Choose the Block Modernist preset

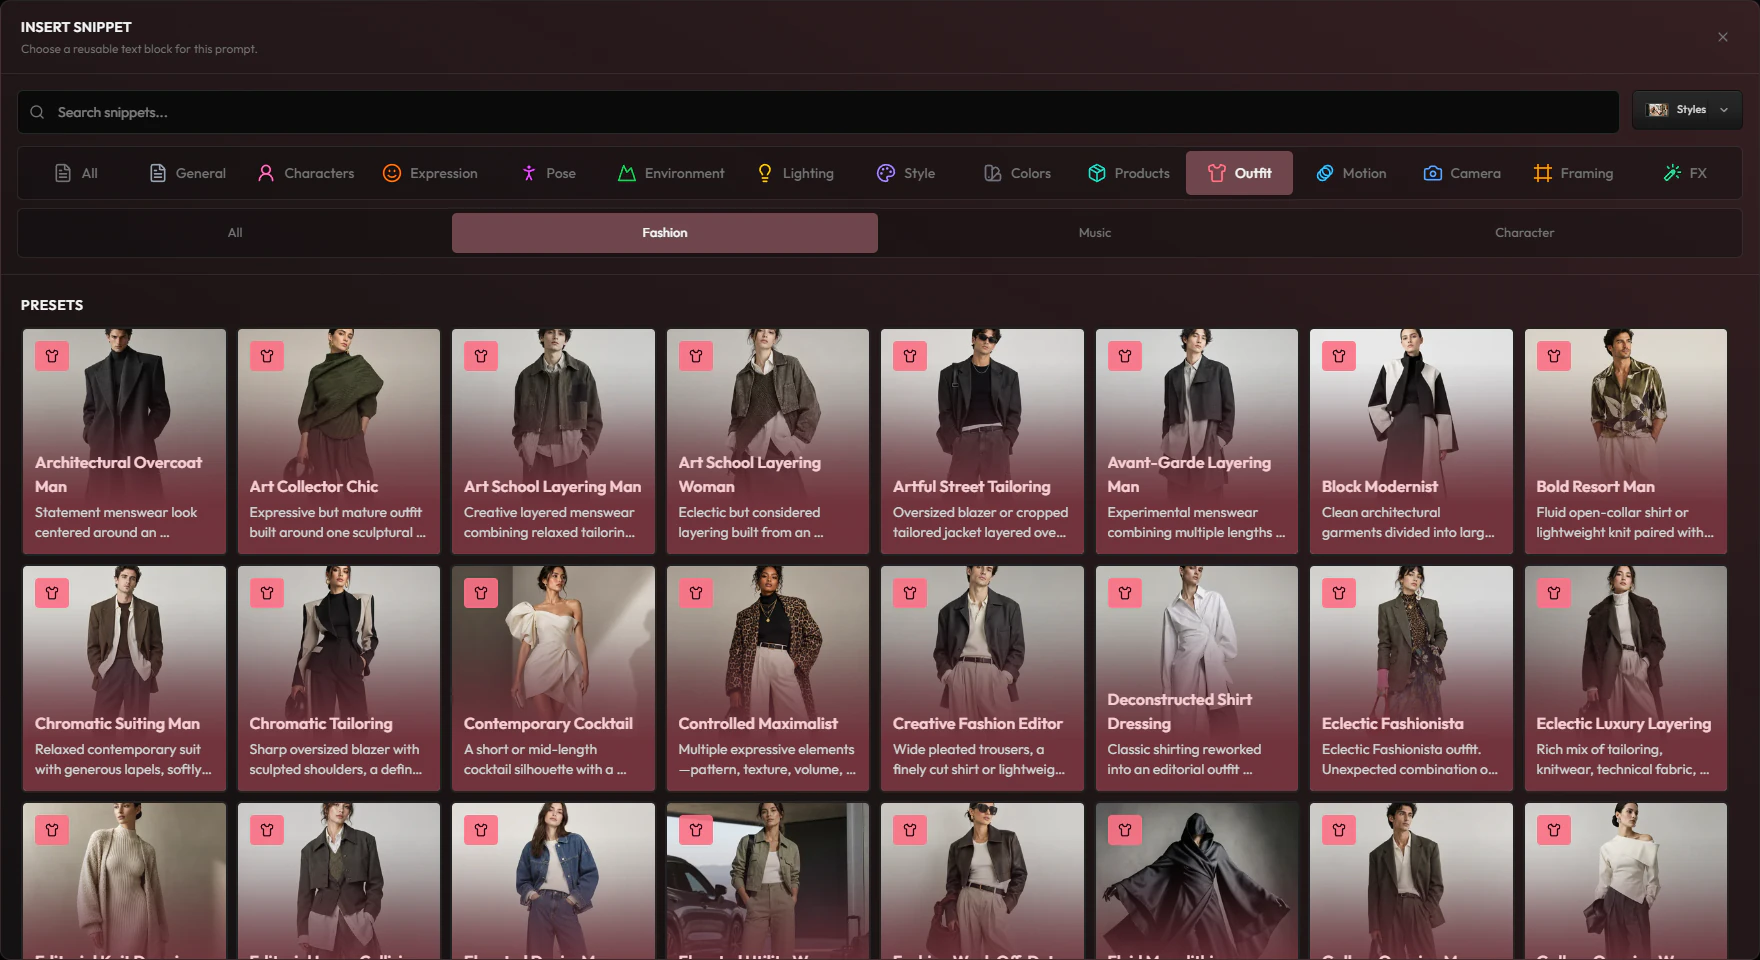pyautogui.click(x=1411, y=441)
